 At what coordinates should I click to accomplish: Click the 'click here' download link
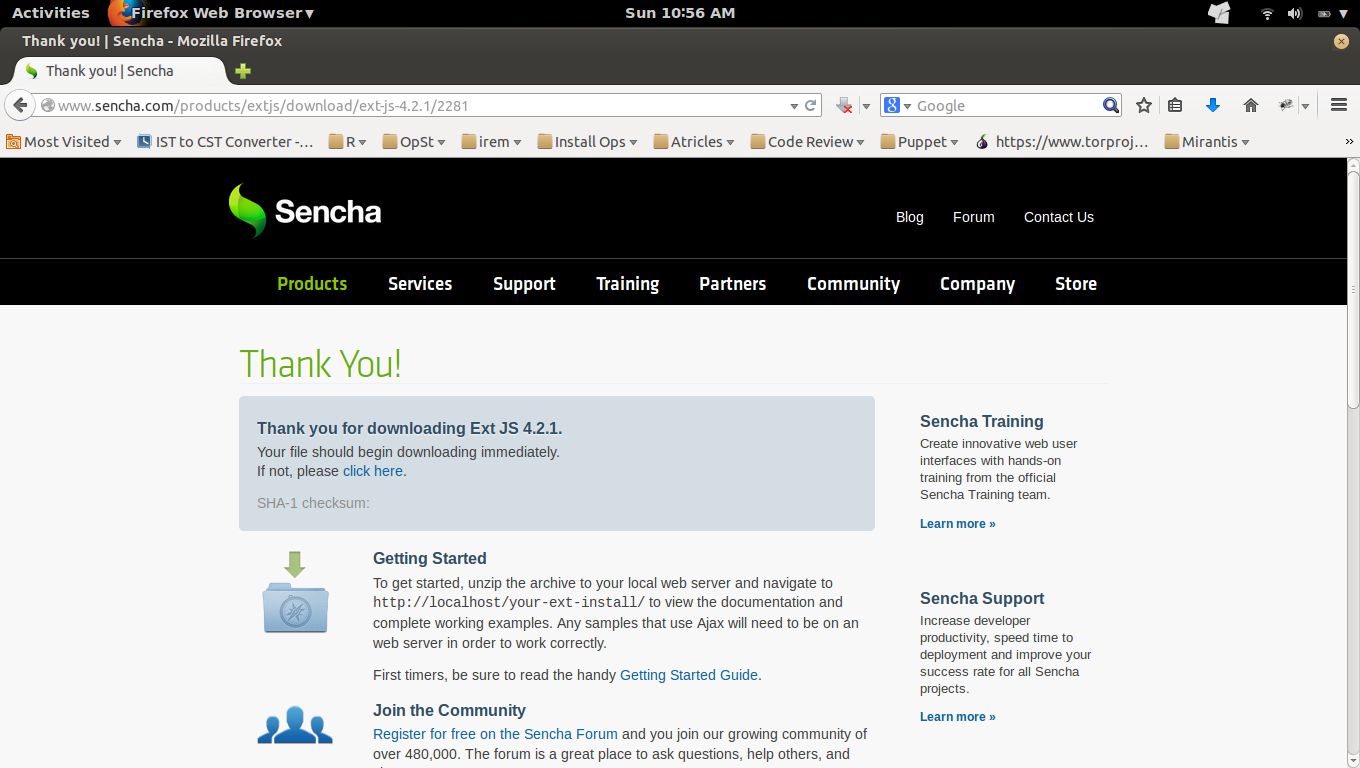coord(373,471)
